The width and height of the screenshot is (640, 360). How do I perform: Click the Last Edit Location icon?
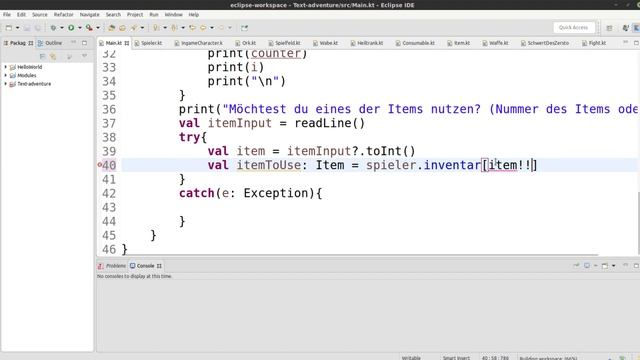(192, 28)
